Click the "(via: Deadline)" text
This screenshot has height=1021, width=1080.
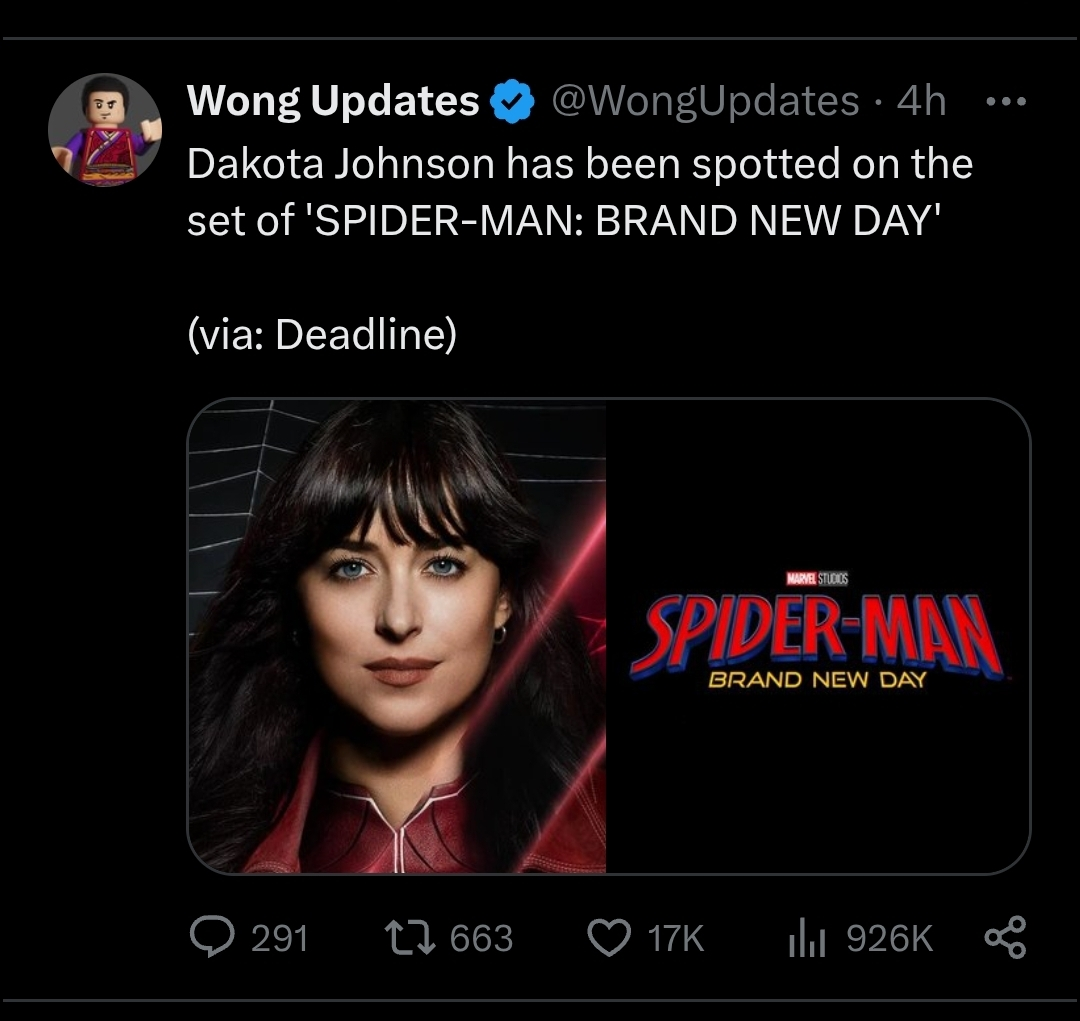point(321,335)
